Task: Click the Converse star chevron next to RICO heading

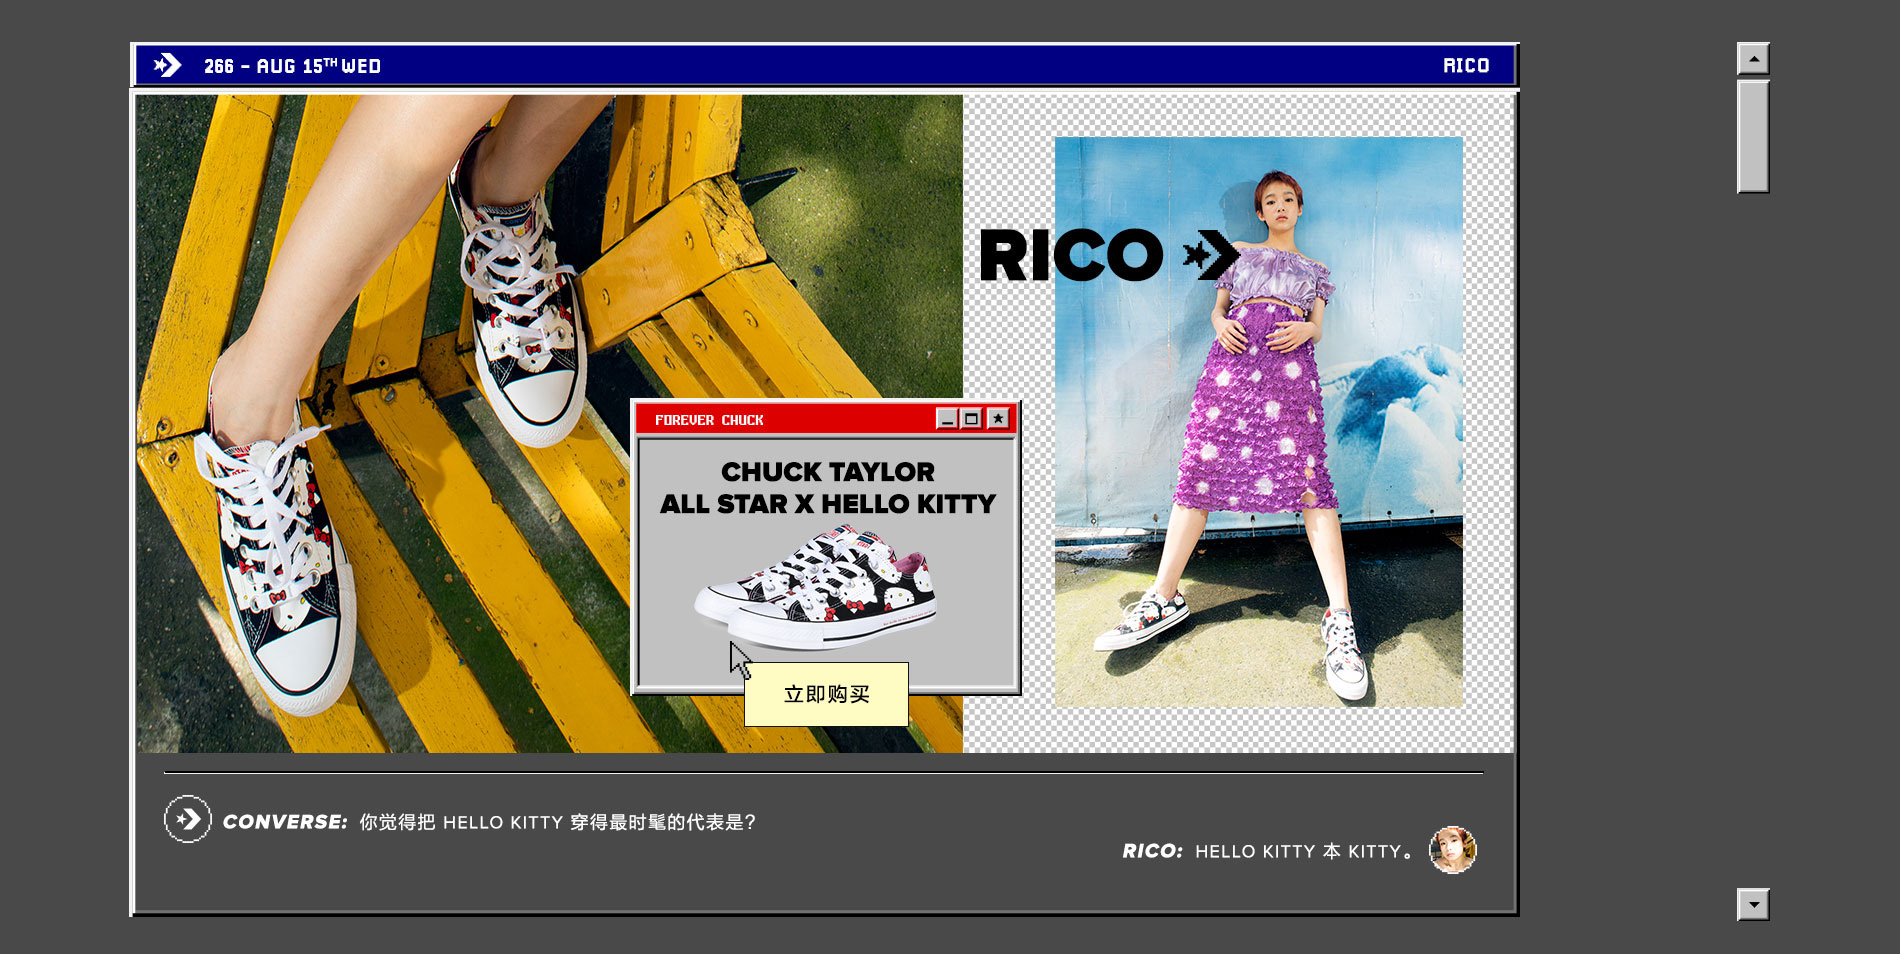Action: [x=1212, y=255]
